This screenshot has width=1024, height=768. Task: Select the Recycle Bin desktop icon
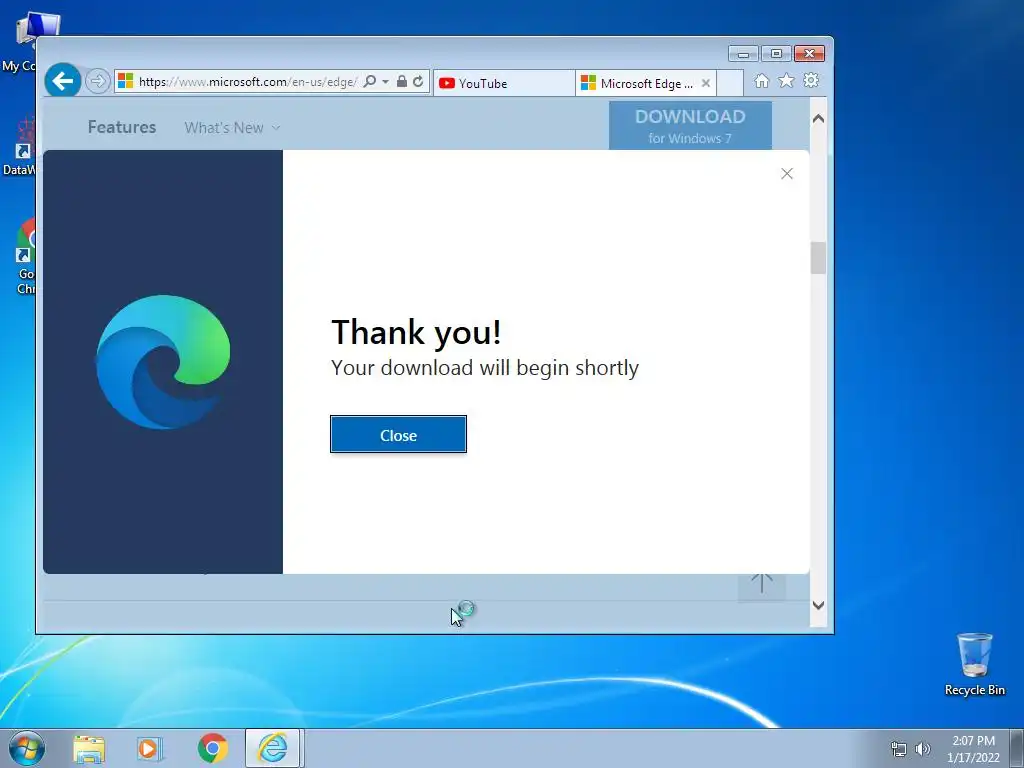[974, 664]
